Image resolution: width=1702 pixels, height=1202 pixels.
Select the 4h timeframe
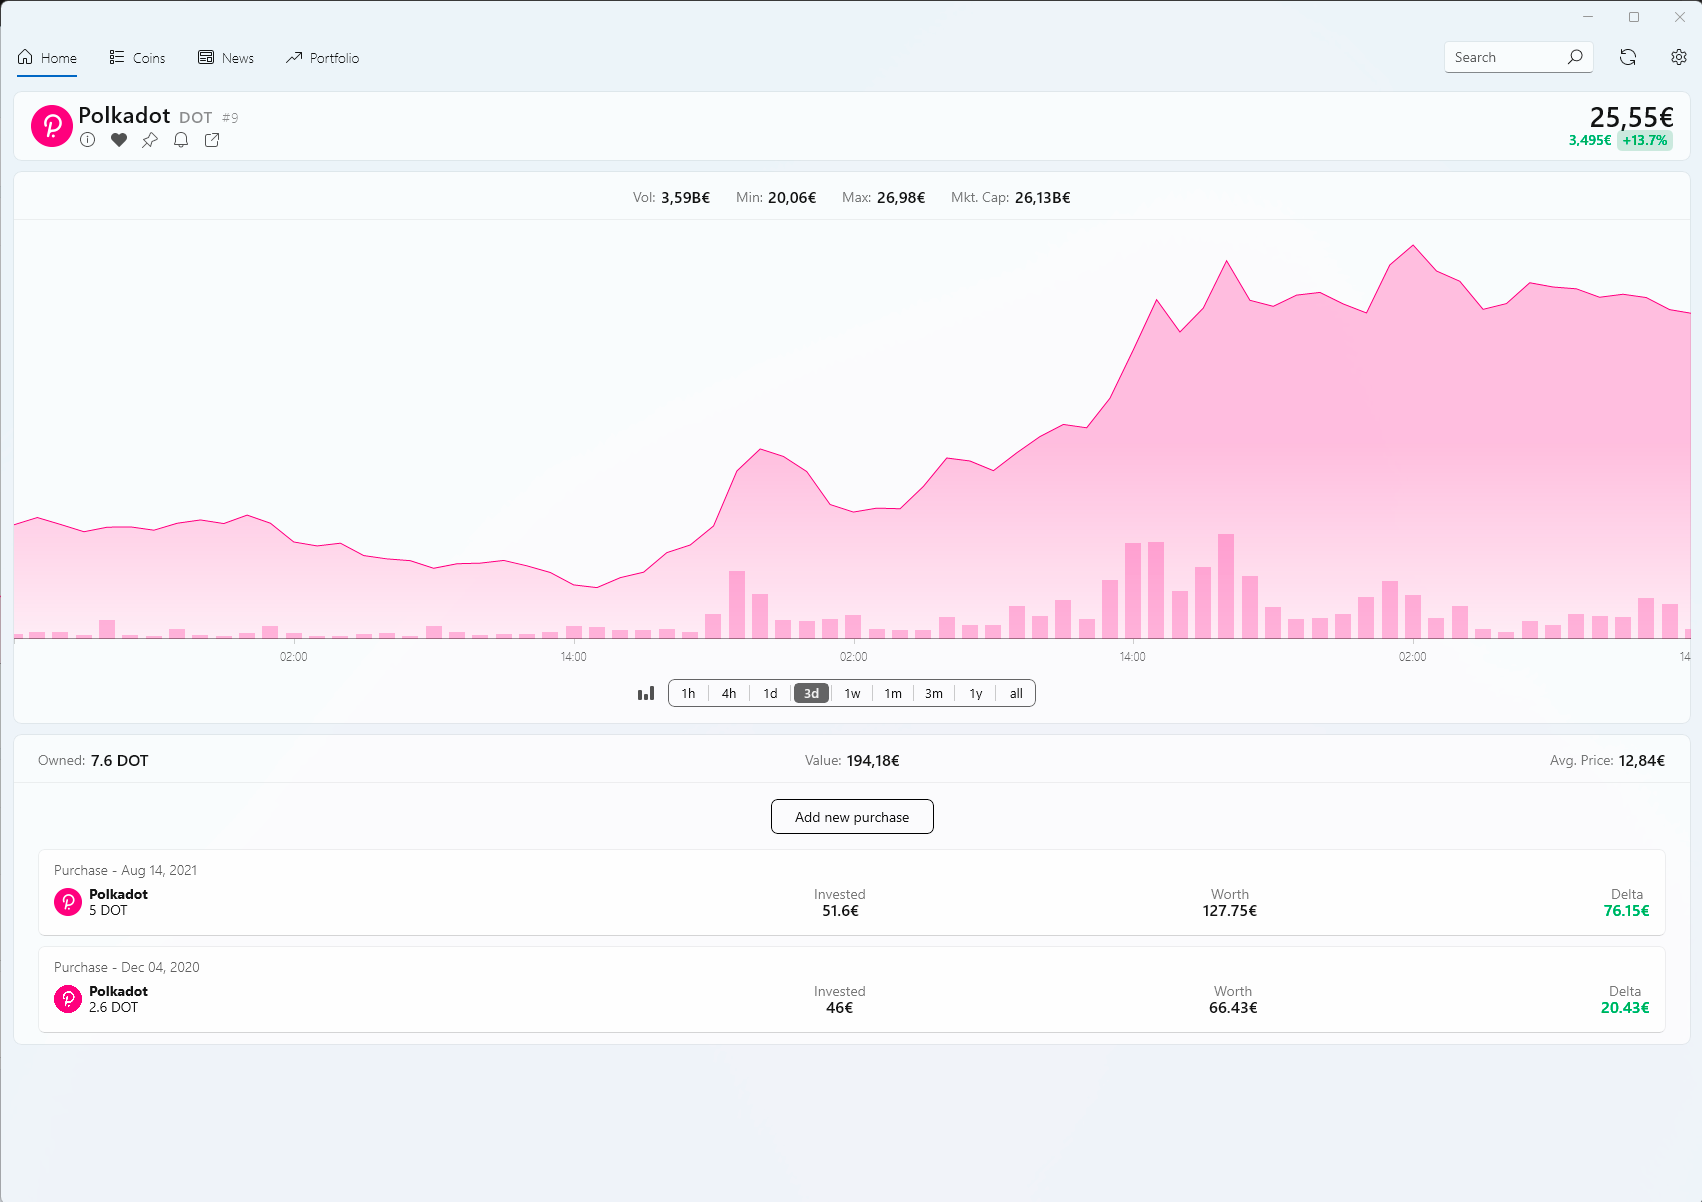729,693
